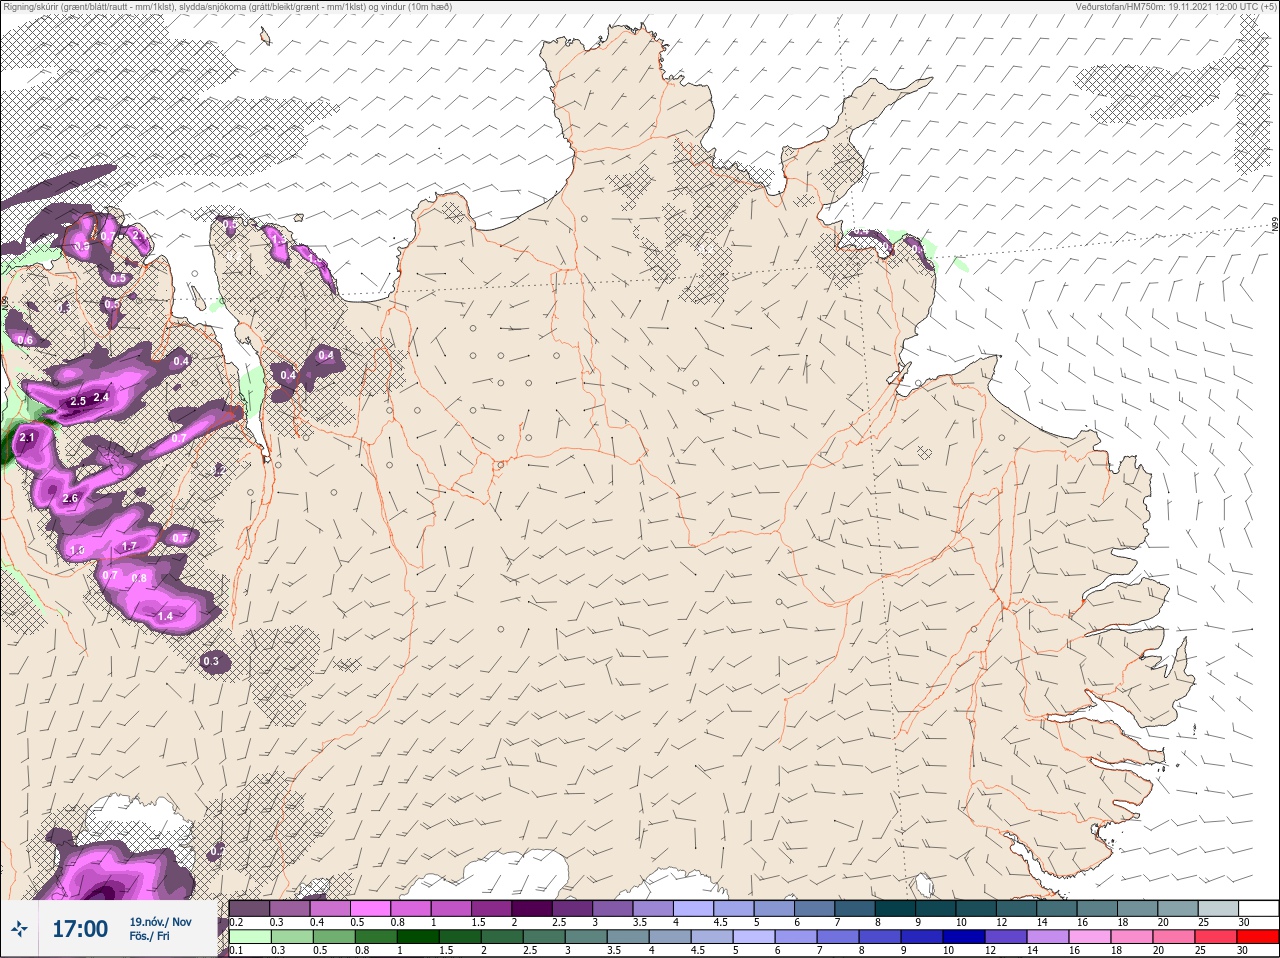1280x958 pixels.
Task: Click the 0.8 precipitation value on the map
Action: click(x=140, y=578)
